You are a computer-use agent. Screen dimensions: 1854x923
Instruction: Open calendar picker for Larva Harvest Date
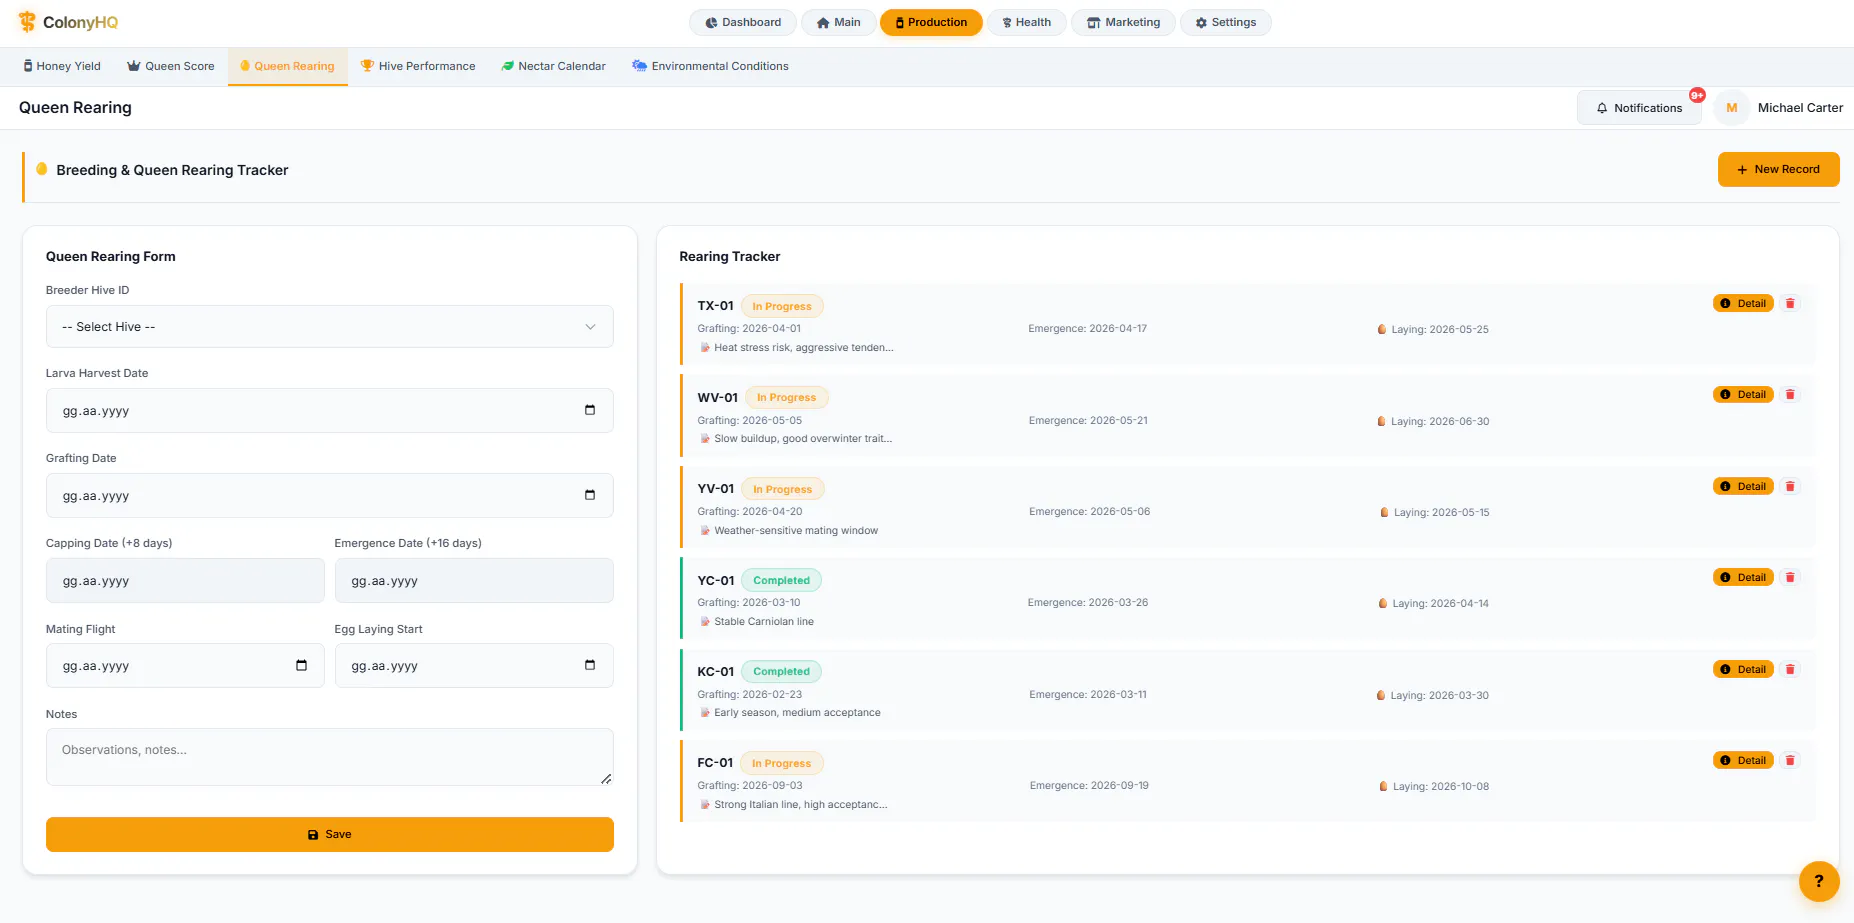tap(590, 410)
